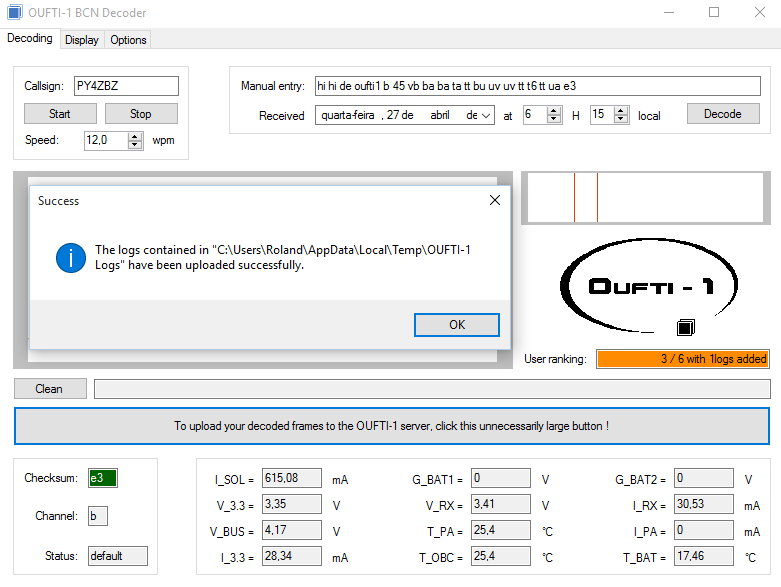Click the hour spinner arrows

tap(555, 116)
